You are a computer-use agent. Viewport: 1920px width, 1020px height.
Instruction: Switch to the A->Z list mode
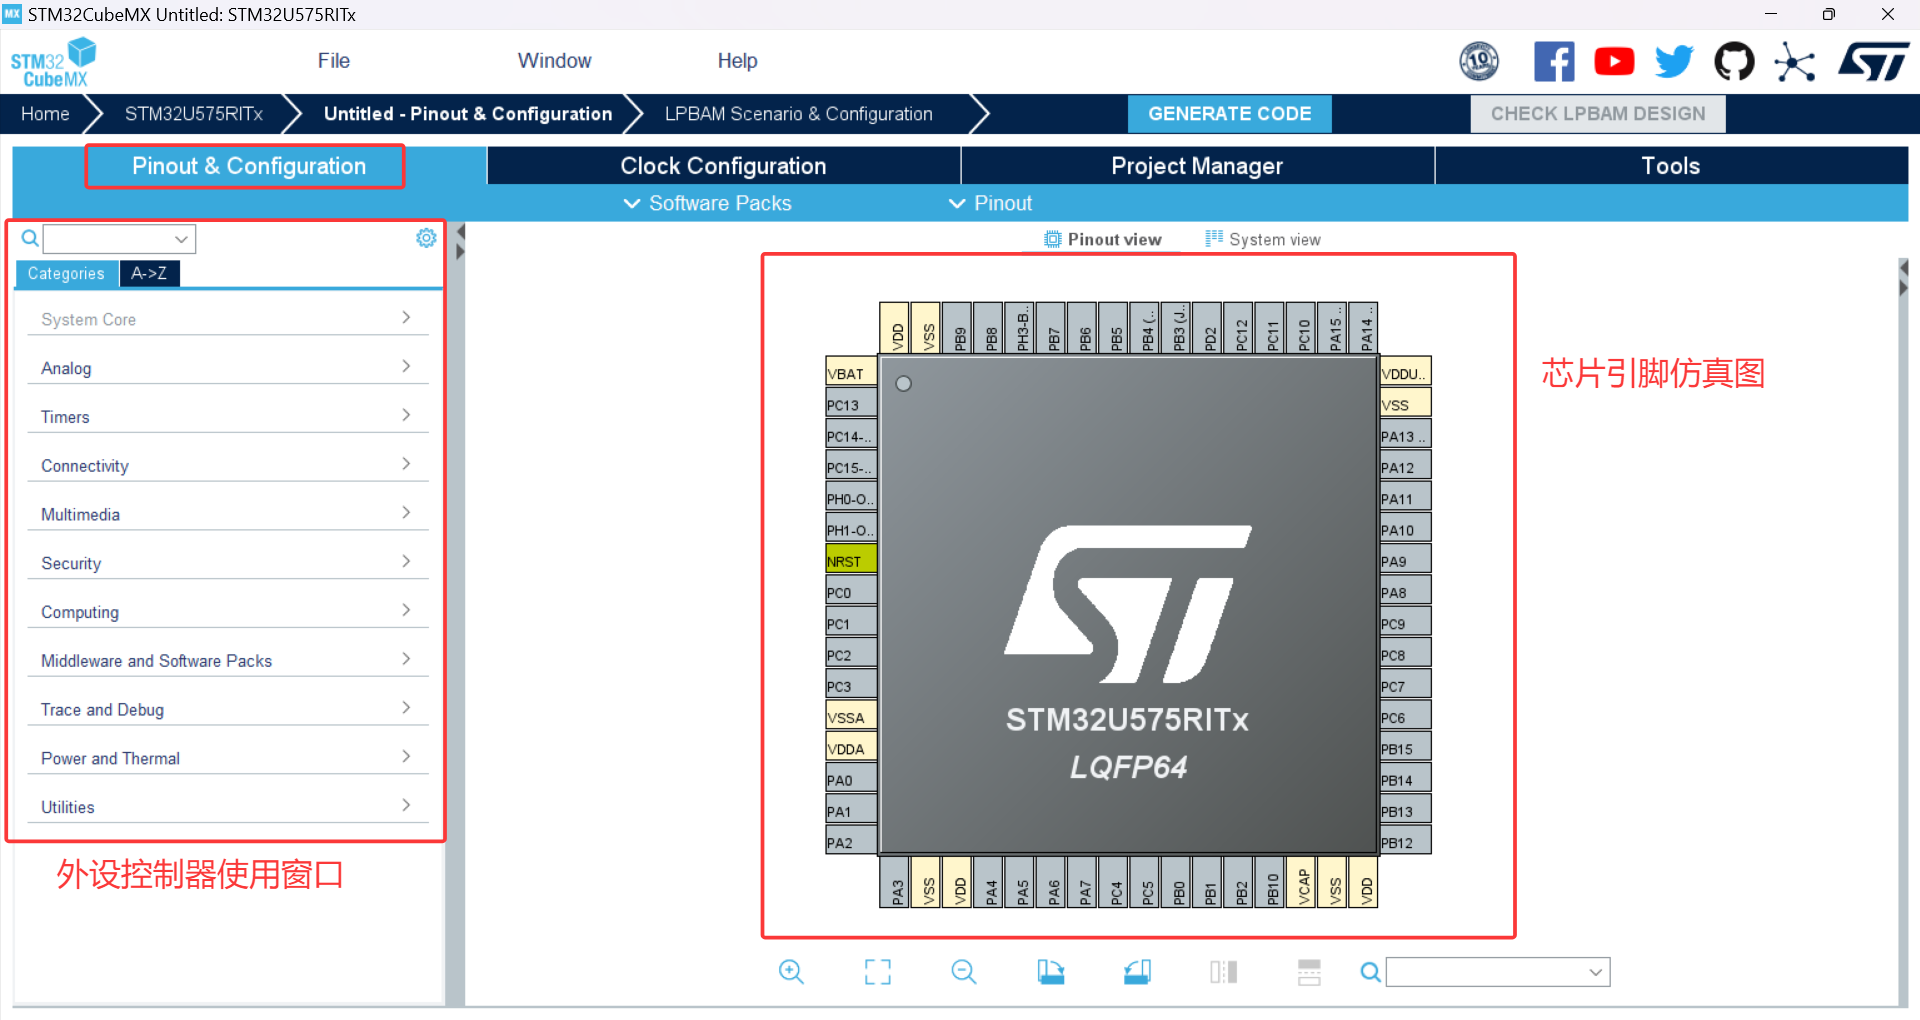(149, 273)
